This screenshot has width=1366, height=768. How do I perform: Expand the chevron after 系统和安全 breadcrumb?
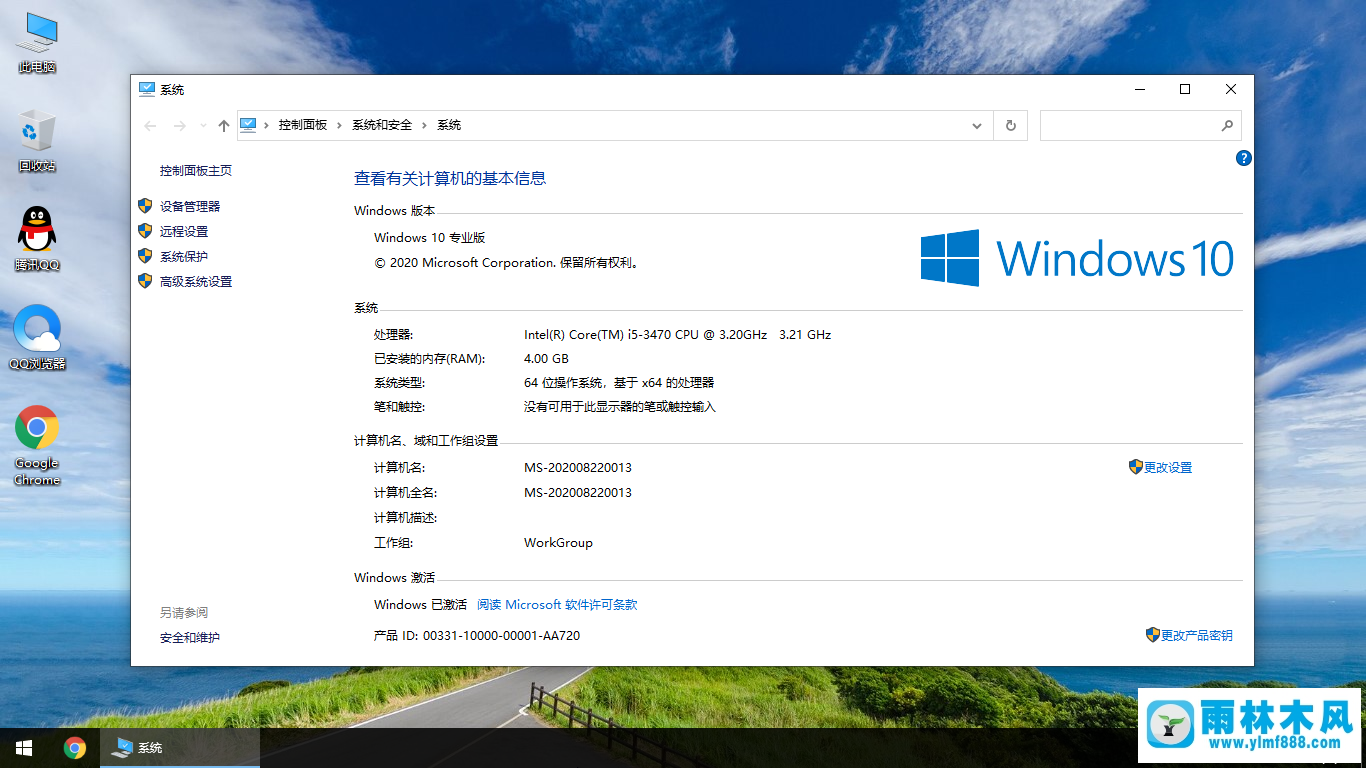425,125
